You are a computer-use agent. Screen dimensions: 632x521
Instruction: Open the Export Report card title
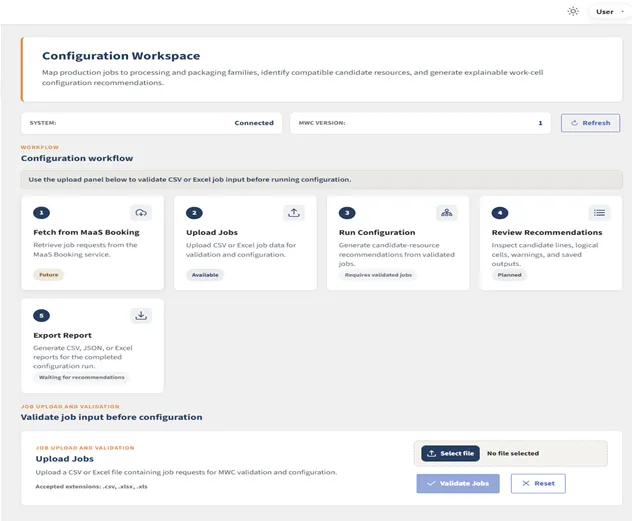point(62,335)
